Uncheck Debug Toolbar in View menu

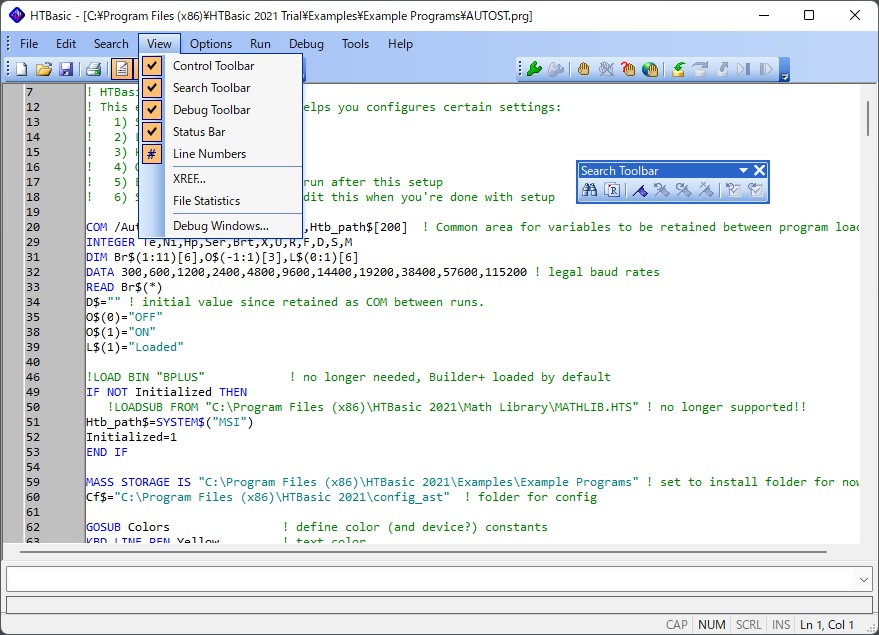tap(221, 110)
